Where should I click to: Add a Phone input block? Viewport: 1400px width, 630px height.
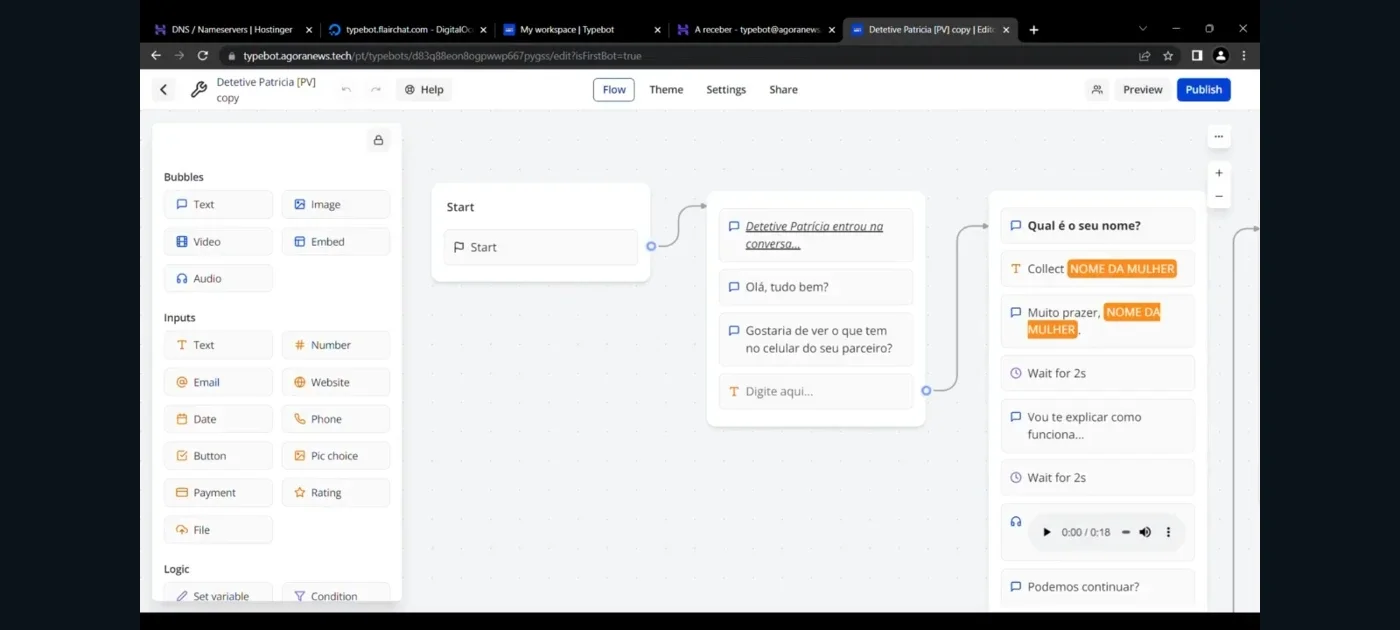click(x=336, y=419)
